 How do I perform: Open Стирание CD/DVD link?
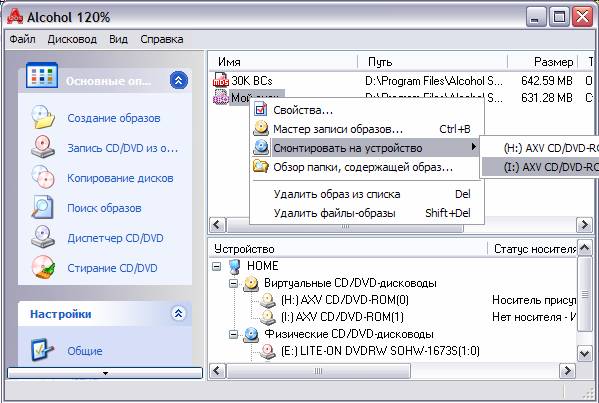tap(112, 268)
